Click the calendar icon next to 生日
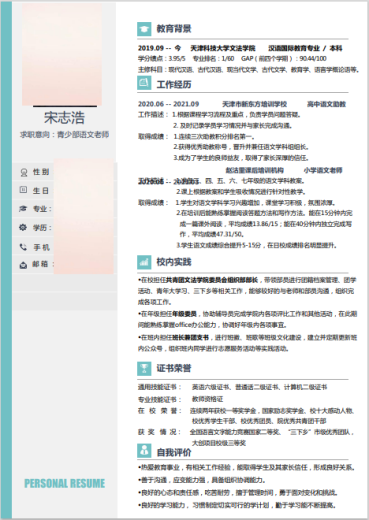 23,190
